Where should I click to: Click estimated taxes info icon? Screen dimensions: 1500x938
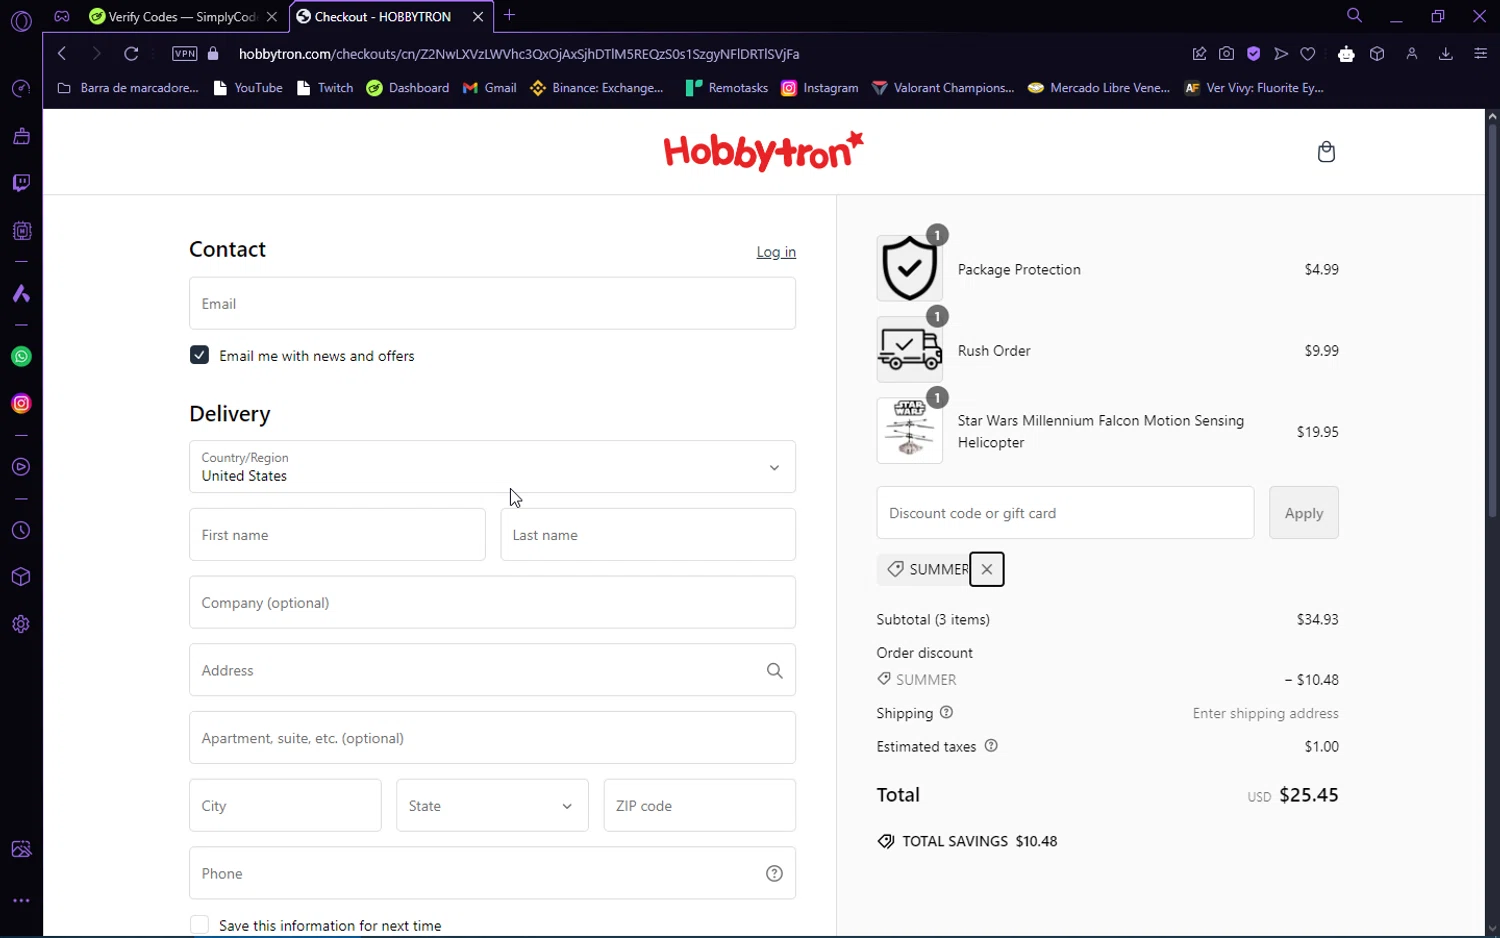[991, 746]
